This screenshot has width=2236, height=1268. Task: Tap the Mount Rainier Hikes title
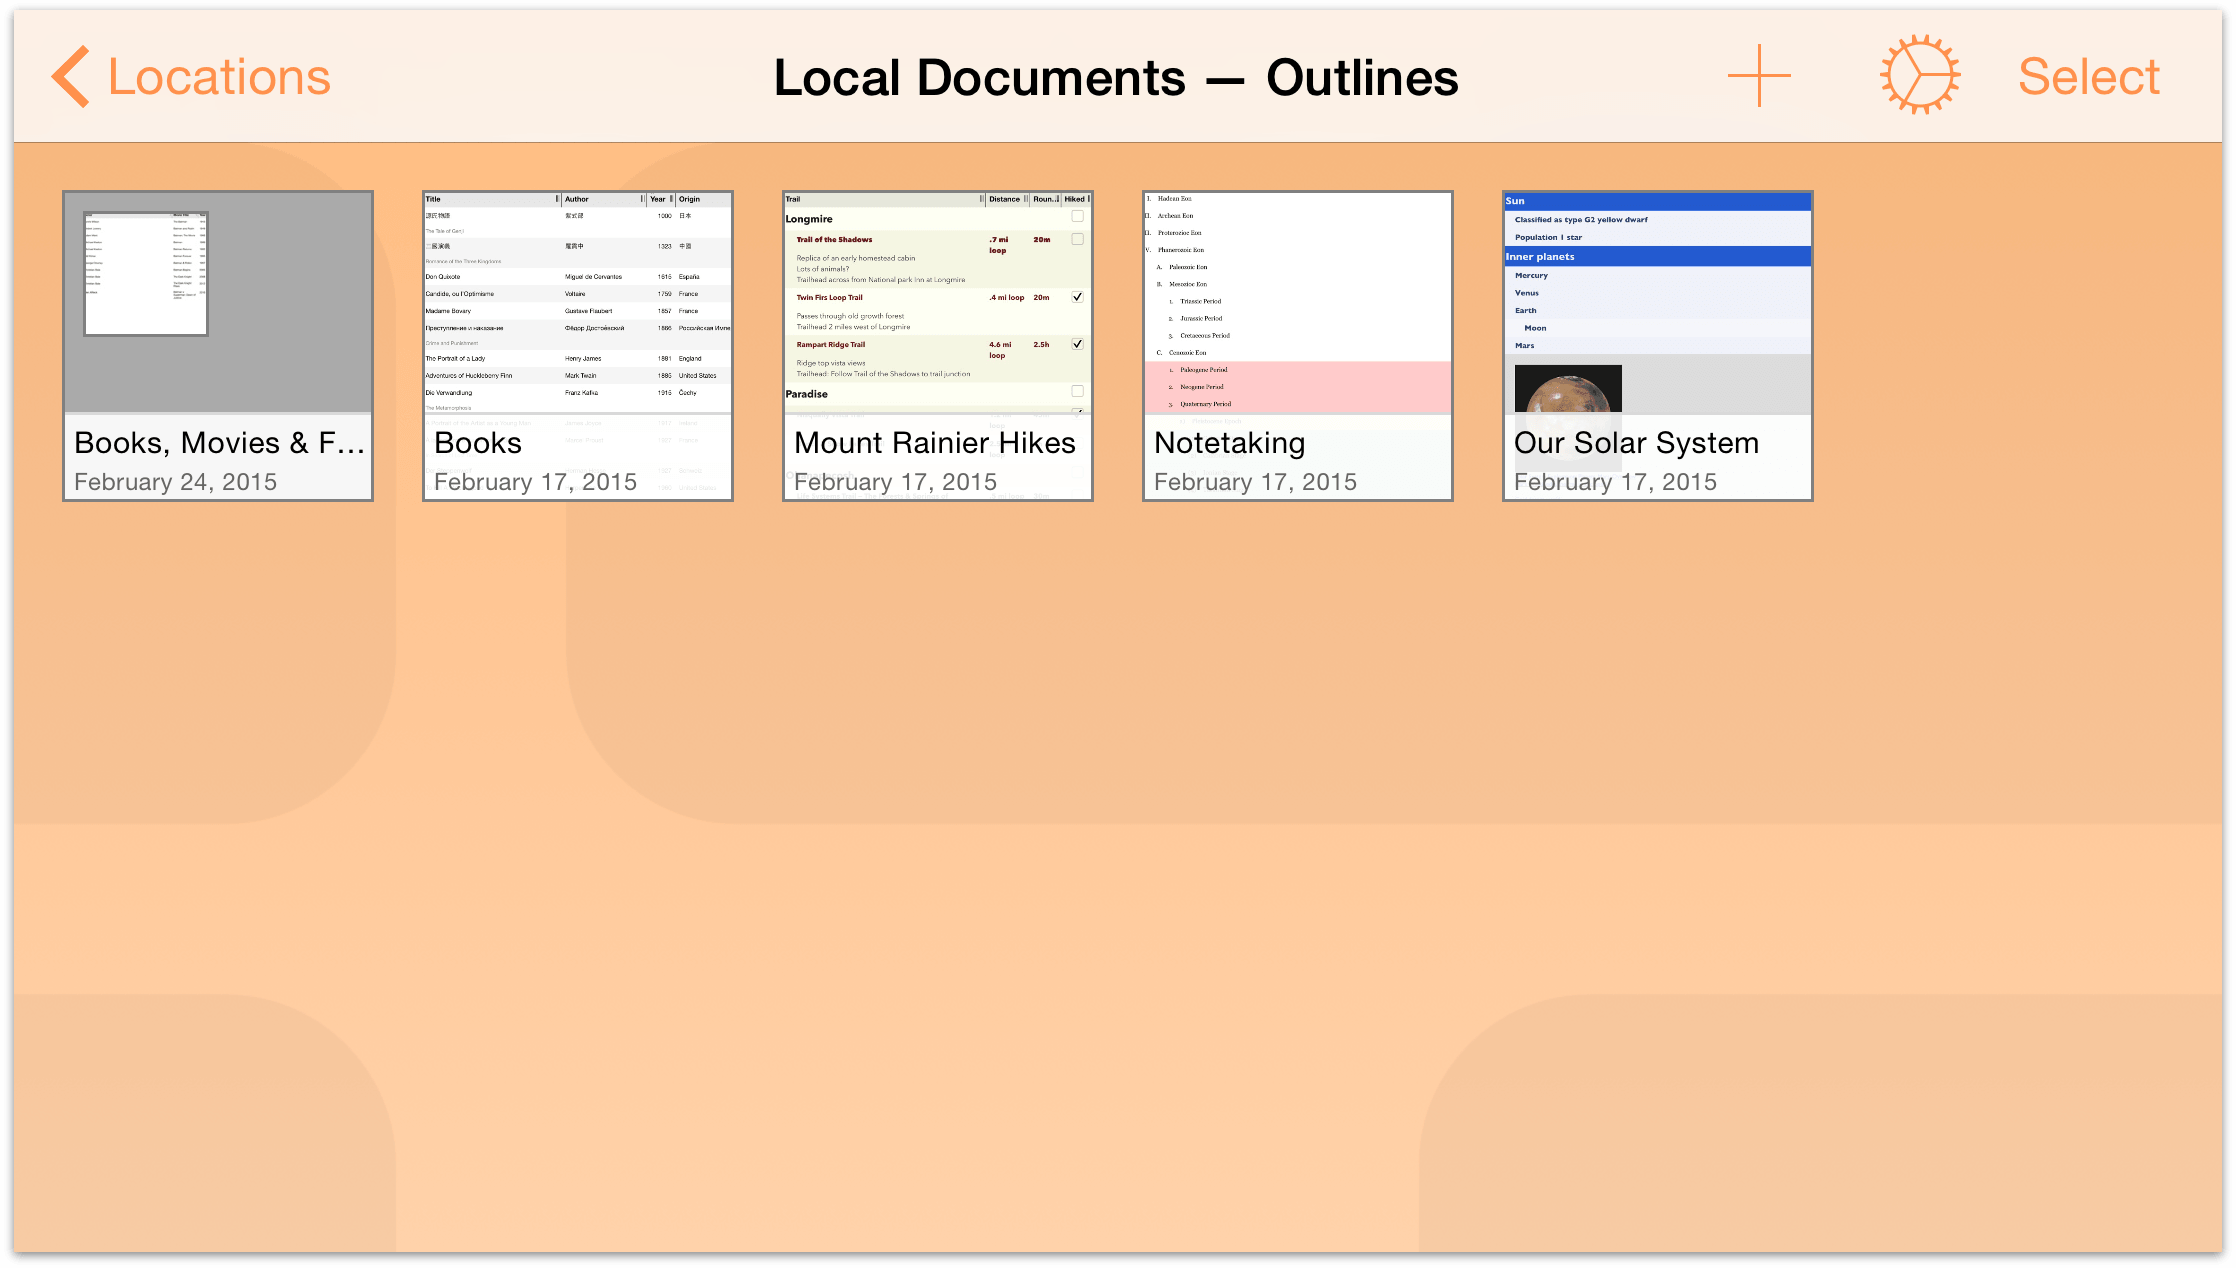935,443
